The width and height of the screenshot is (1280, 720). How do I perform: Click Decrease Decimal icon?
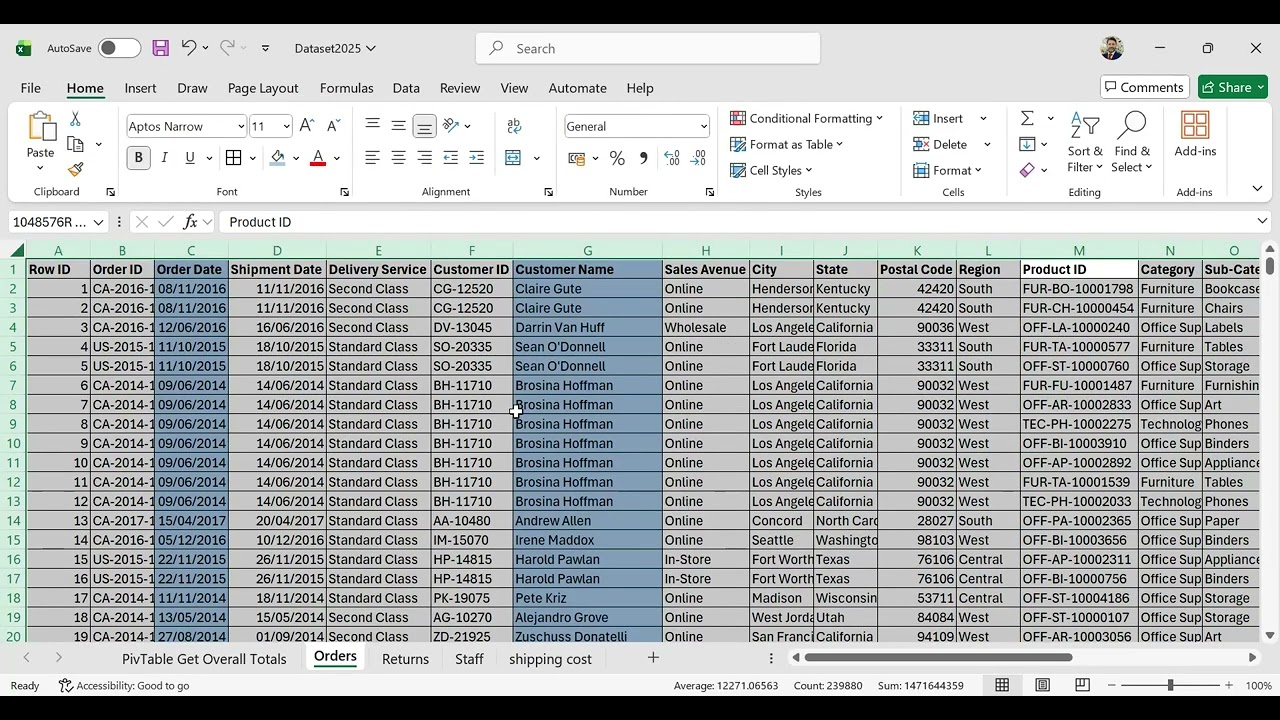click(698, 158)
